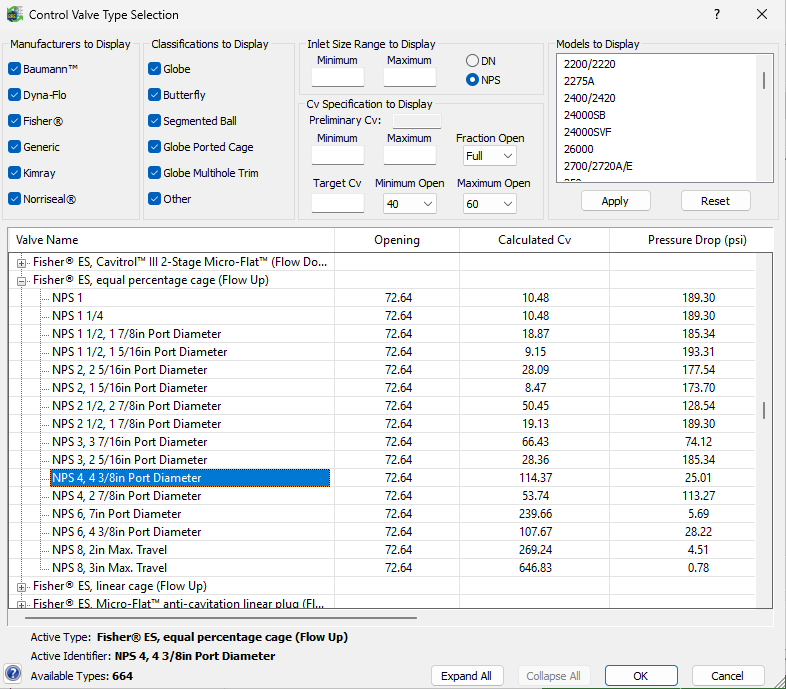Image resolution: width=786 pixels, height=689 pixels.
Task: Select model 2700/2720A/E in Models list
Action: pos(598,166)
